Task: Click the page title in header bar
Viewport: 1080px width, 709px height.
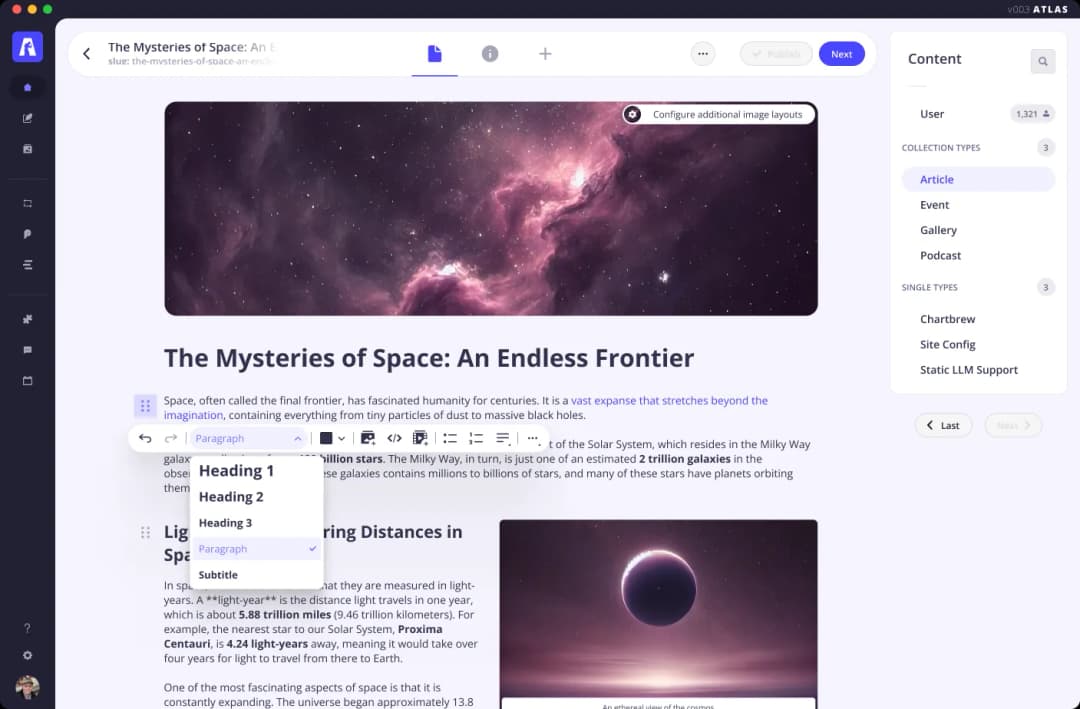Action: pos(191,47)
